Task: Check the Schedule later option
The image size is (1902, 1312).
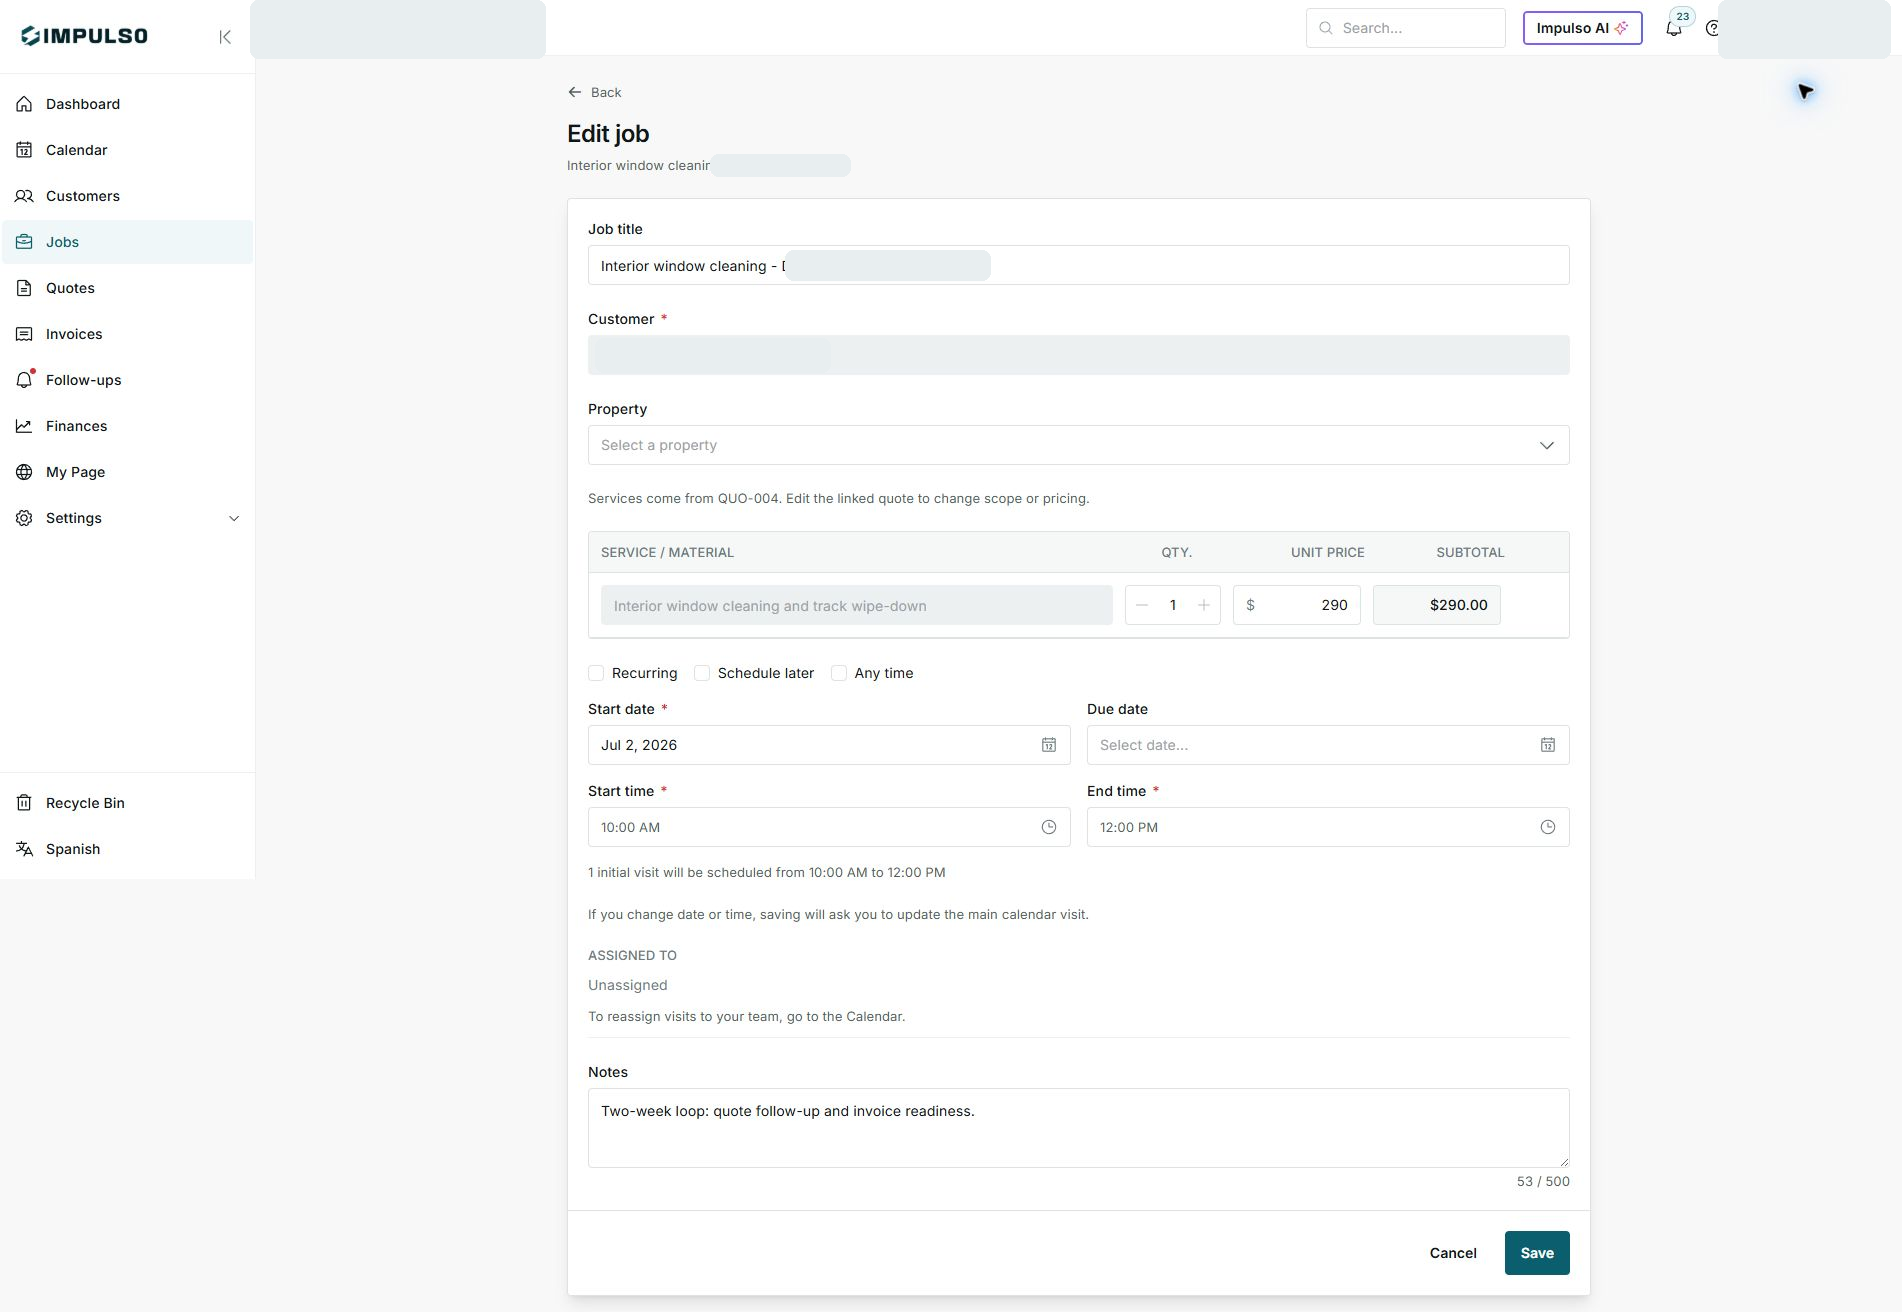Action: click(x=702, y=673)
